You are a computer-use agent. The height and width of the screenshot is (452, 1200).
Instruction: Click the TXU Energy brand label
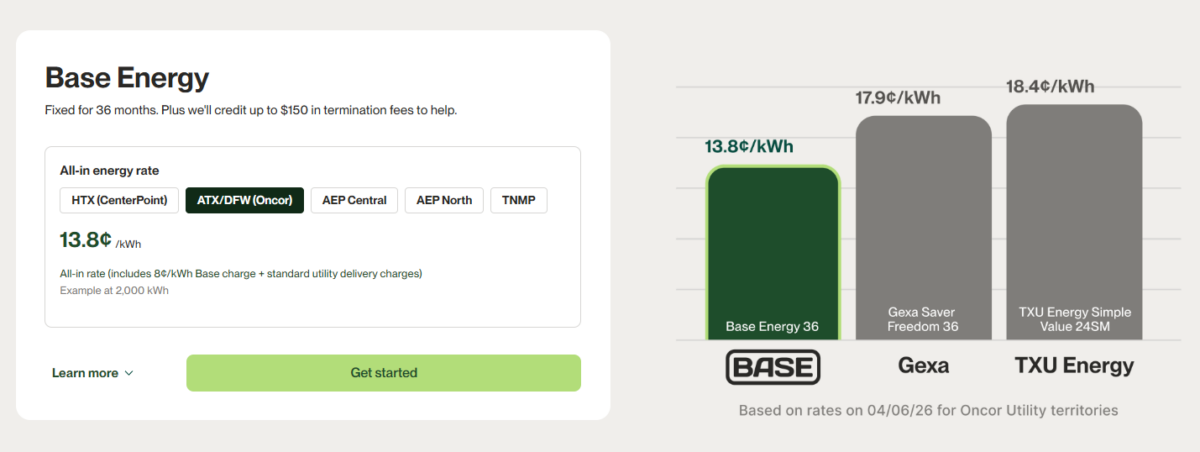1074,366
